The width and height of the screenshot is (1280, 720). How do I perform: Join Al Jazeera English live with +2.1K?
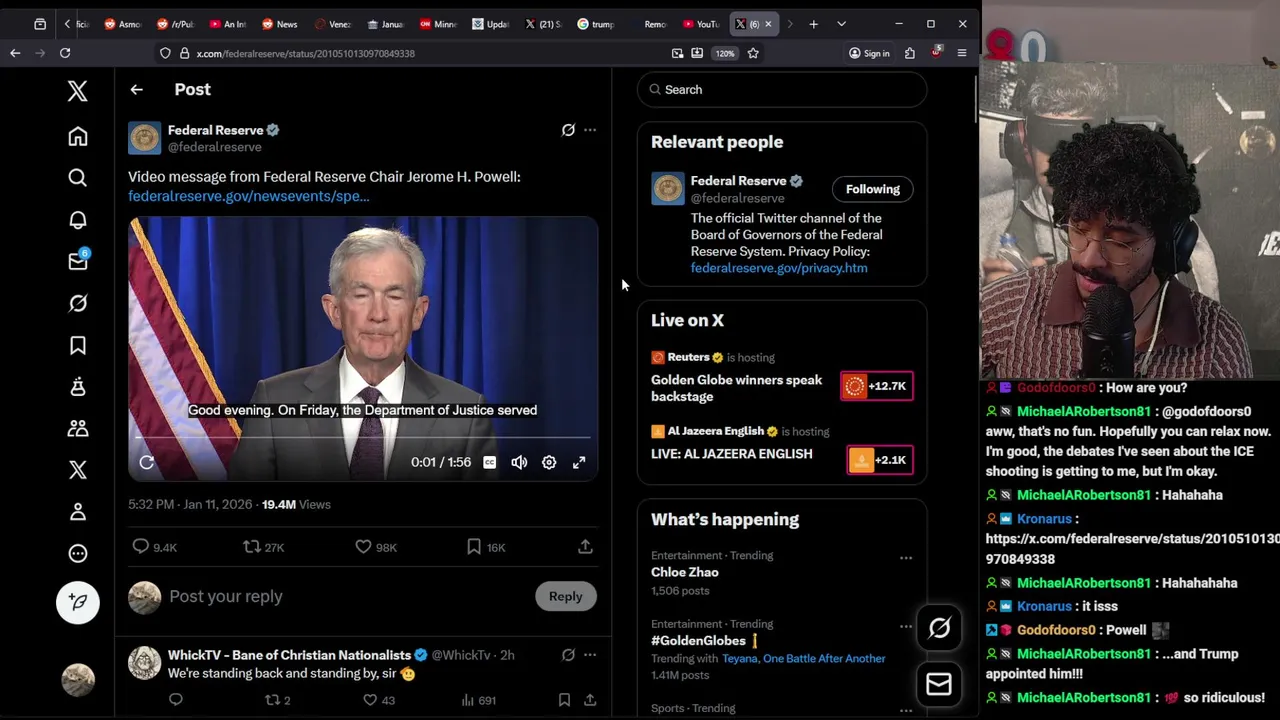tap(880, 460)
